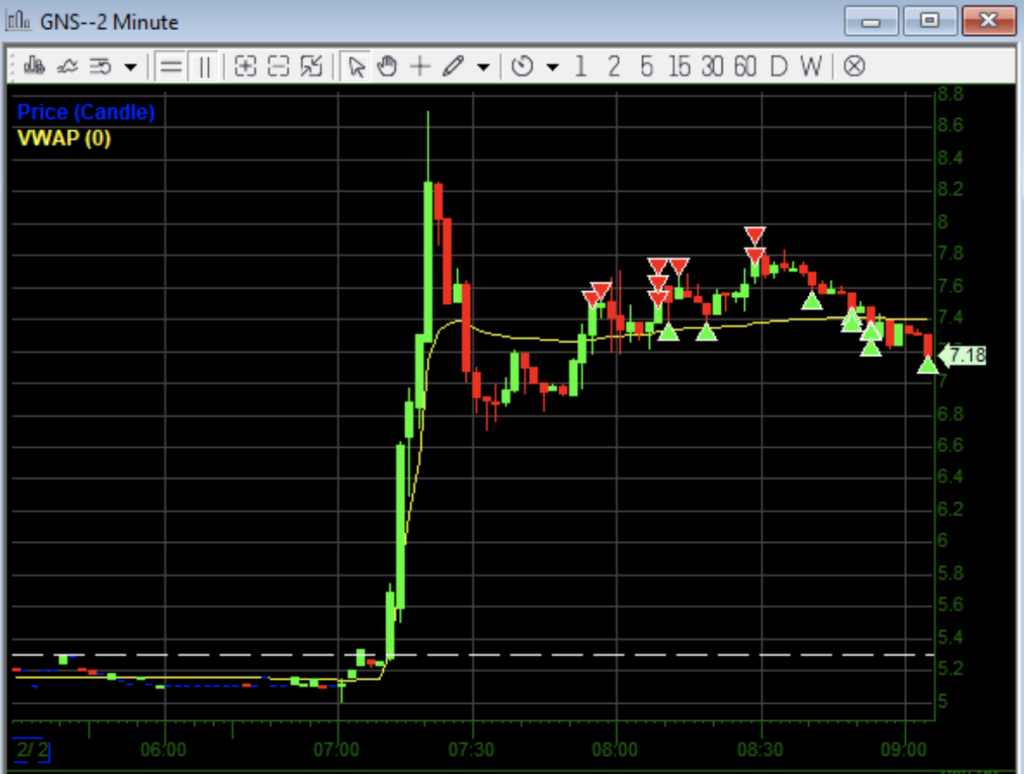Click the fit chart to window icon

[x=312, y=66]
